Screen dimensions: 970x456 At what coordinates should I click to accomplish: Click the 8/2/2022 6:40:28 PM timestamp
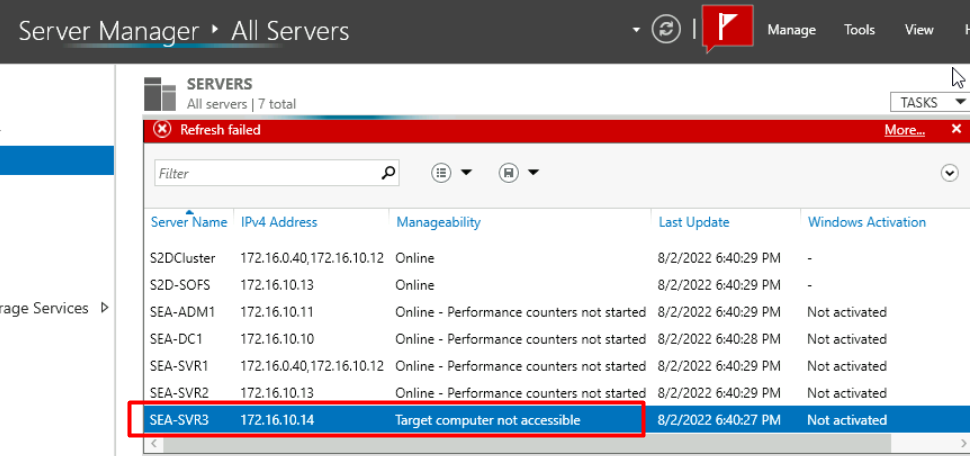(x=719, y=339)
